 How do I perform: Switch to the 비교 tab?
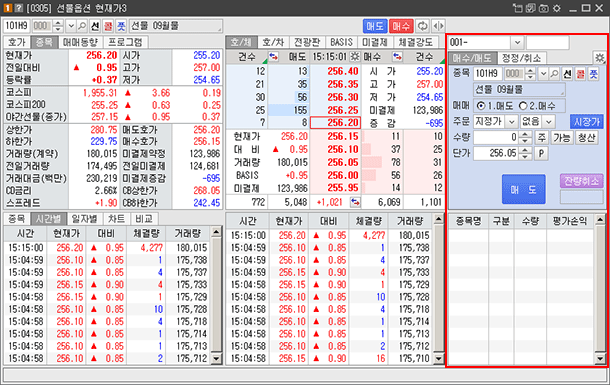coord(144,219)
